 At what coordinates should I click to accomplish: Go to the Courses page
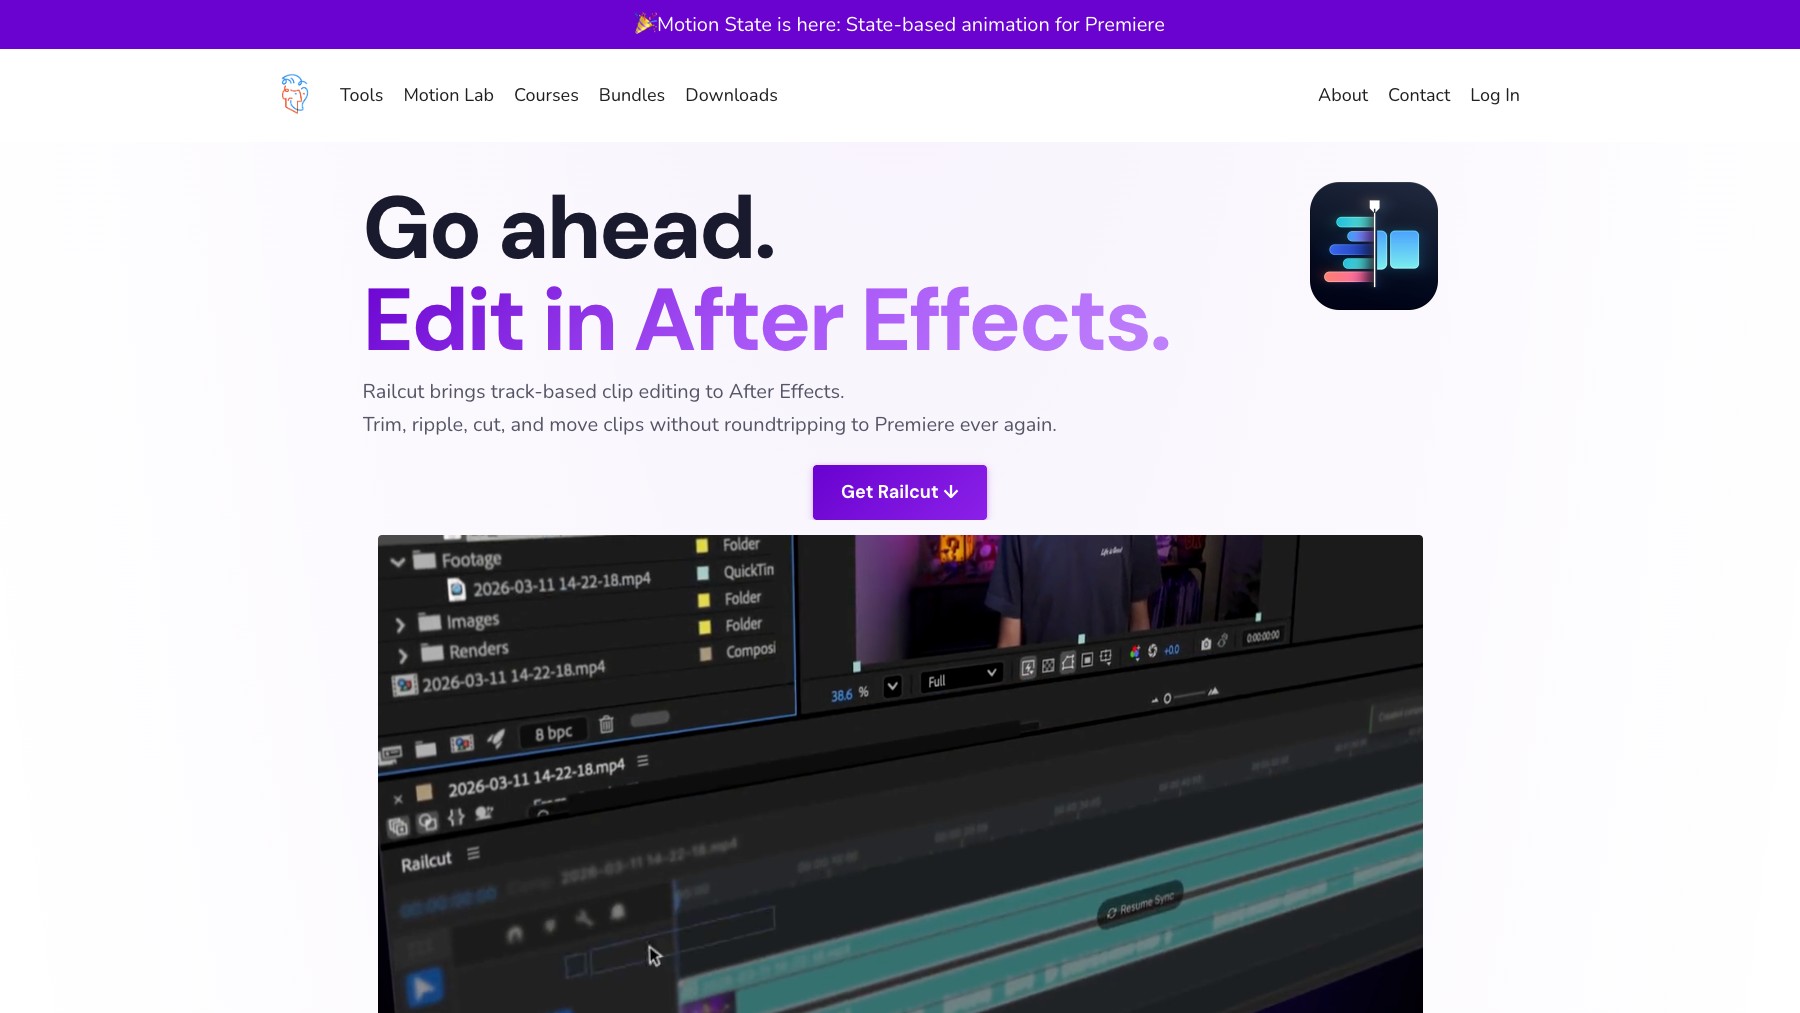point(546,95)
